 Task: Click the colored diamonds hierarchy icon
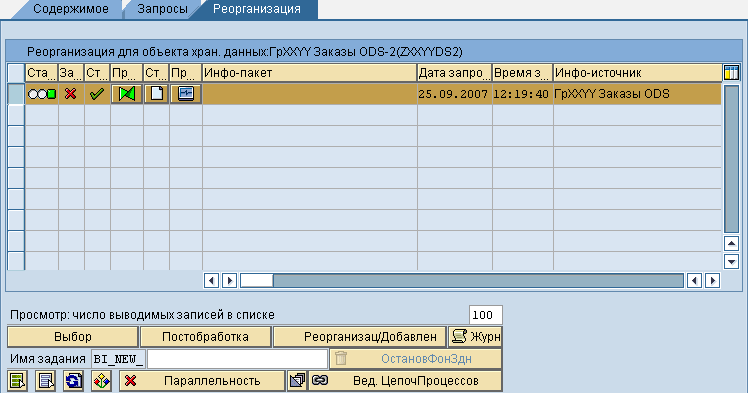[x=102, y=381]
